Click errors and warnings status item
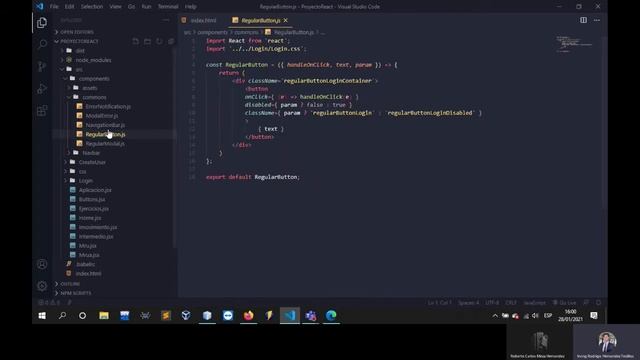The width and height of the screenshot is (640, 360). [49, 302]
